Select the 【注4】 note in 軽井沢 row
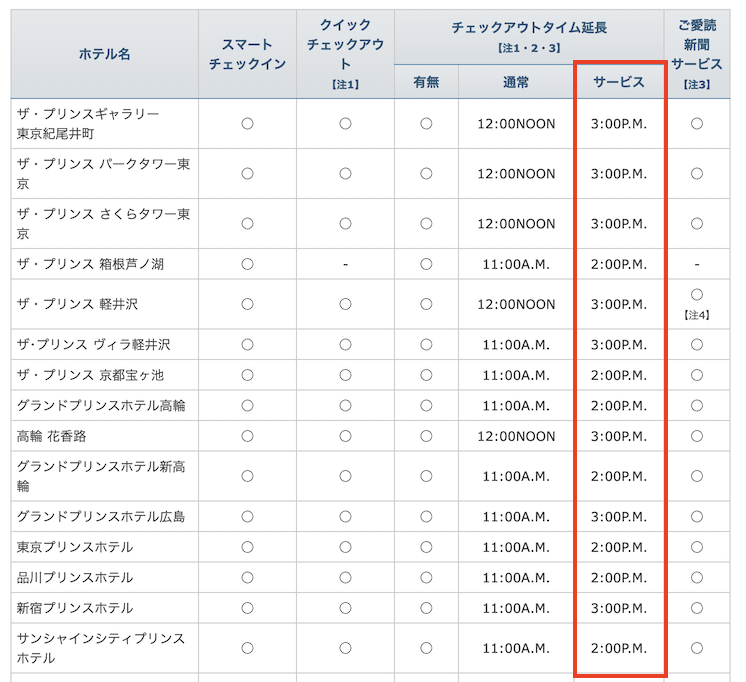Screen dimensions: 746x682 click(x=697, y=315)
